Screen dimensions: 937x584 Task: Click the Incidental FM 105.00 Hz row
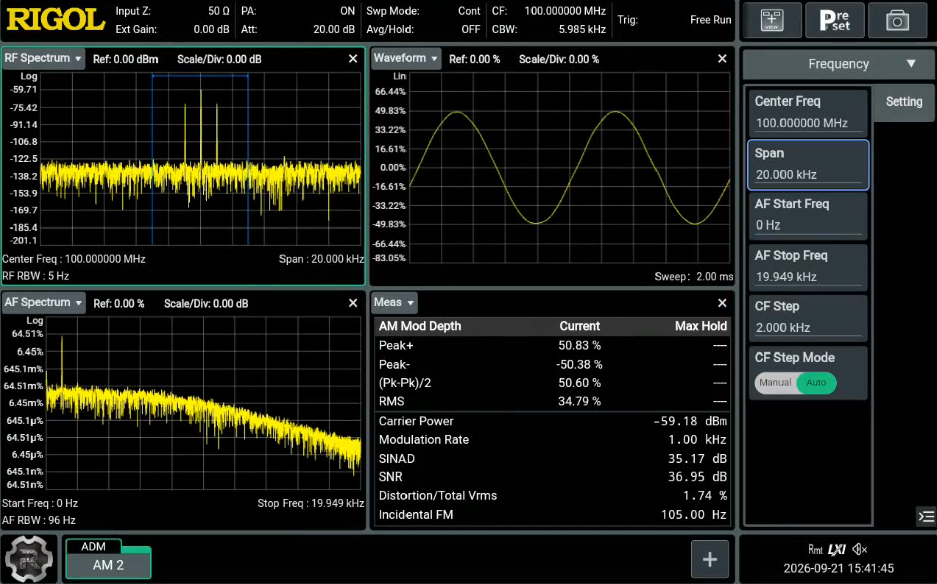tap(552, 515)
